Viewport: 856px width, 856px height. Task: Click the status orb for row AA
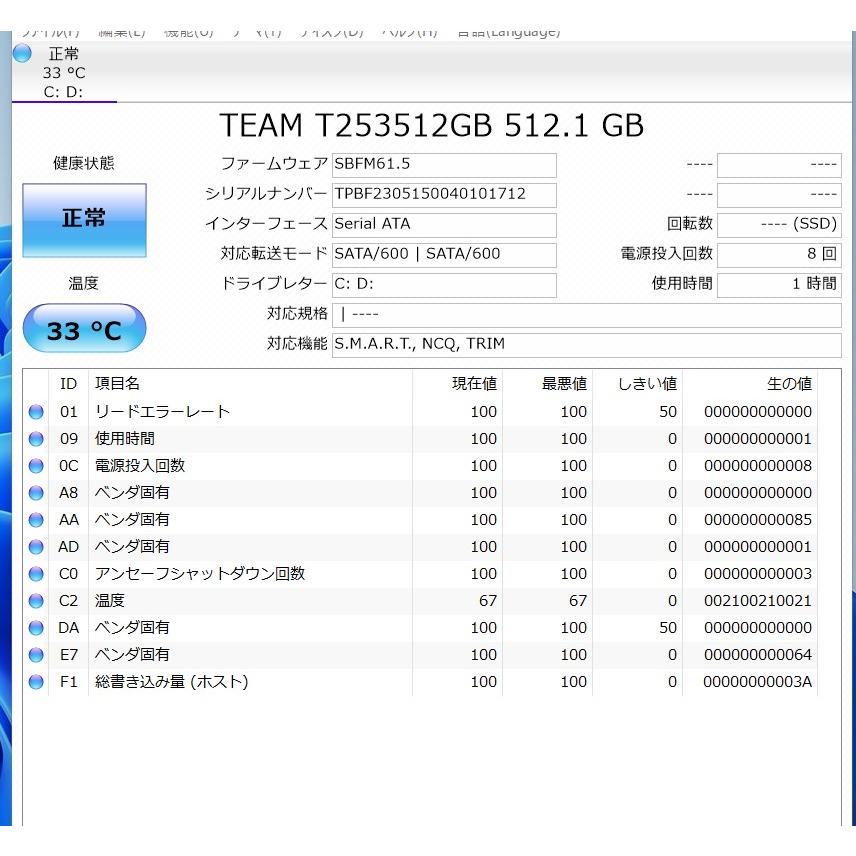tap(36, 520)
